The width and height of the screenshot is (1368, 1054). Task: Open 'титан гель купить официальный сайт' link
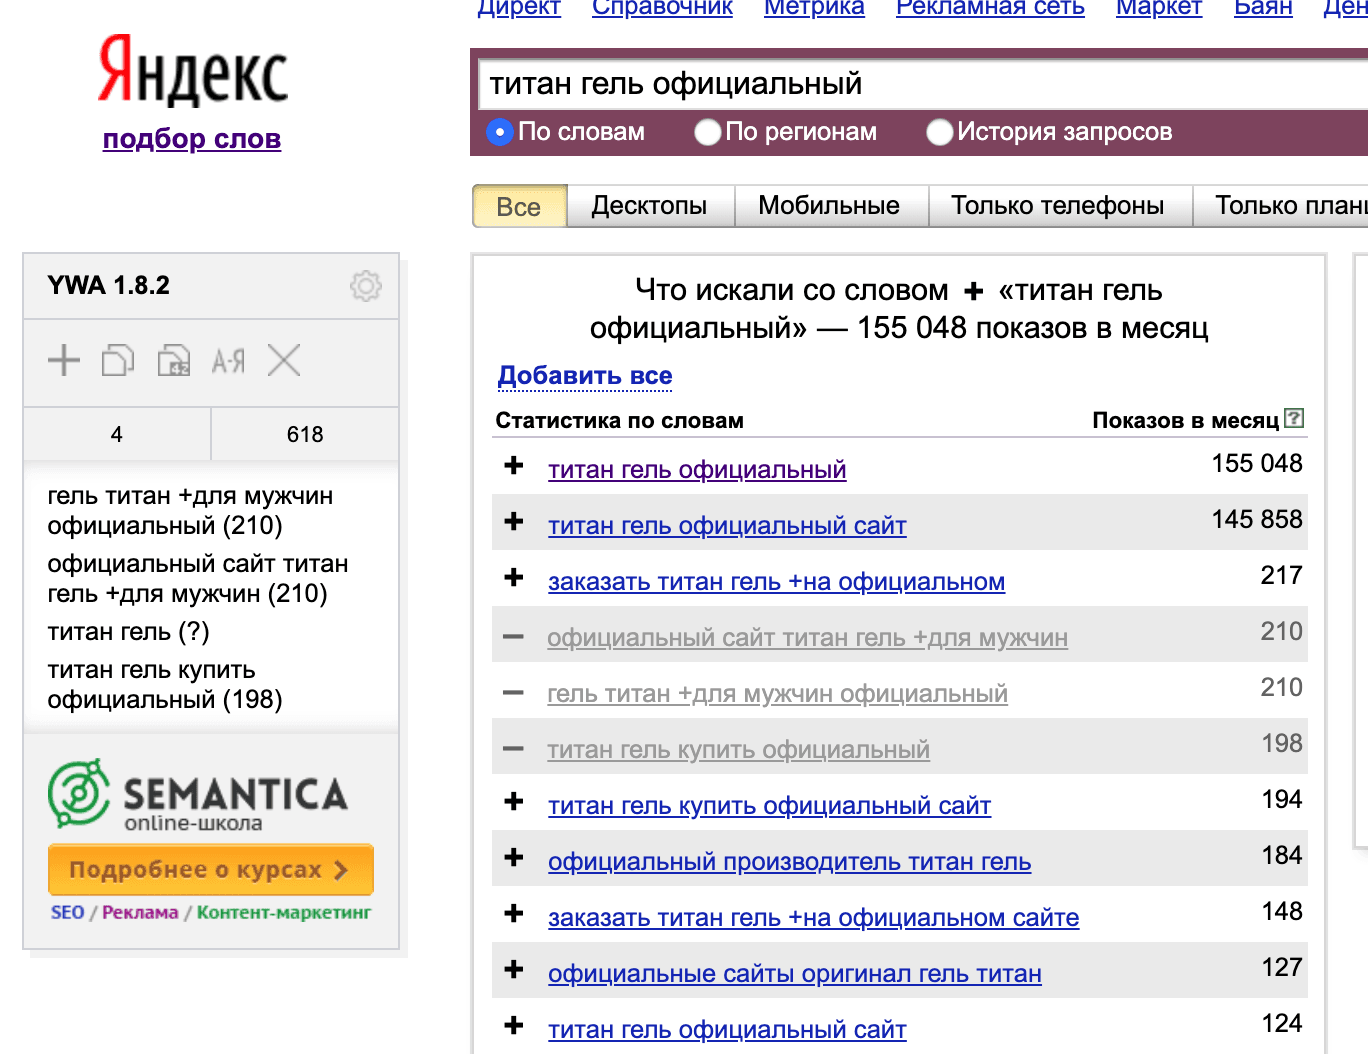point(769,805)
